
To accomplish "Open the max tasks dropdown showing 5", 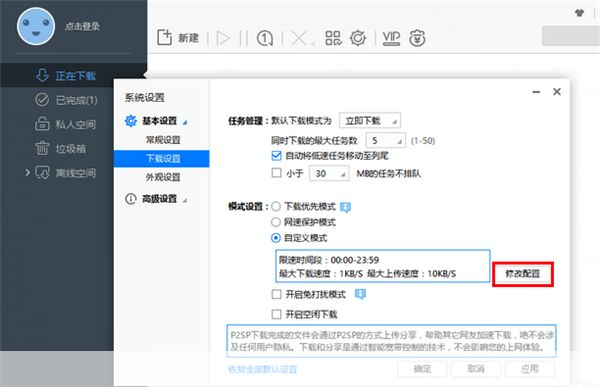I will [385, 141].
